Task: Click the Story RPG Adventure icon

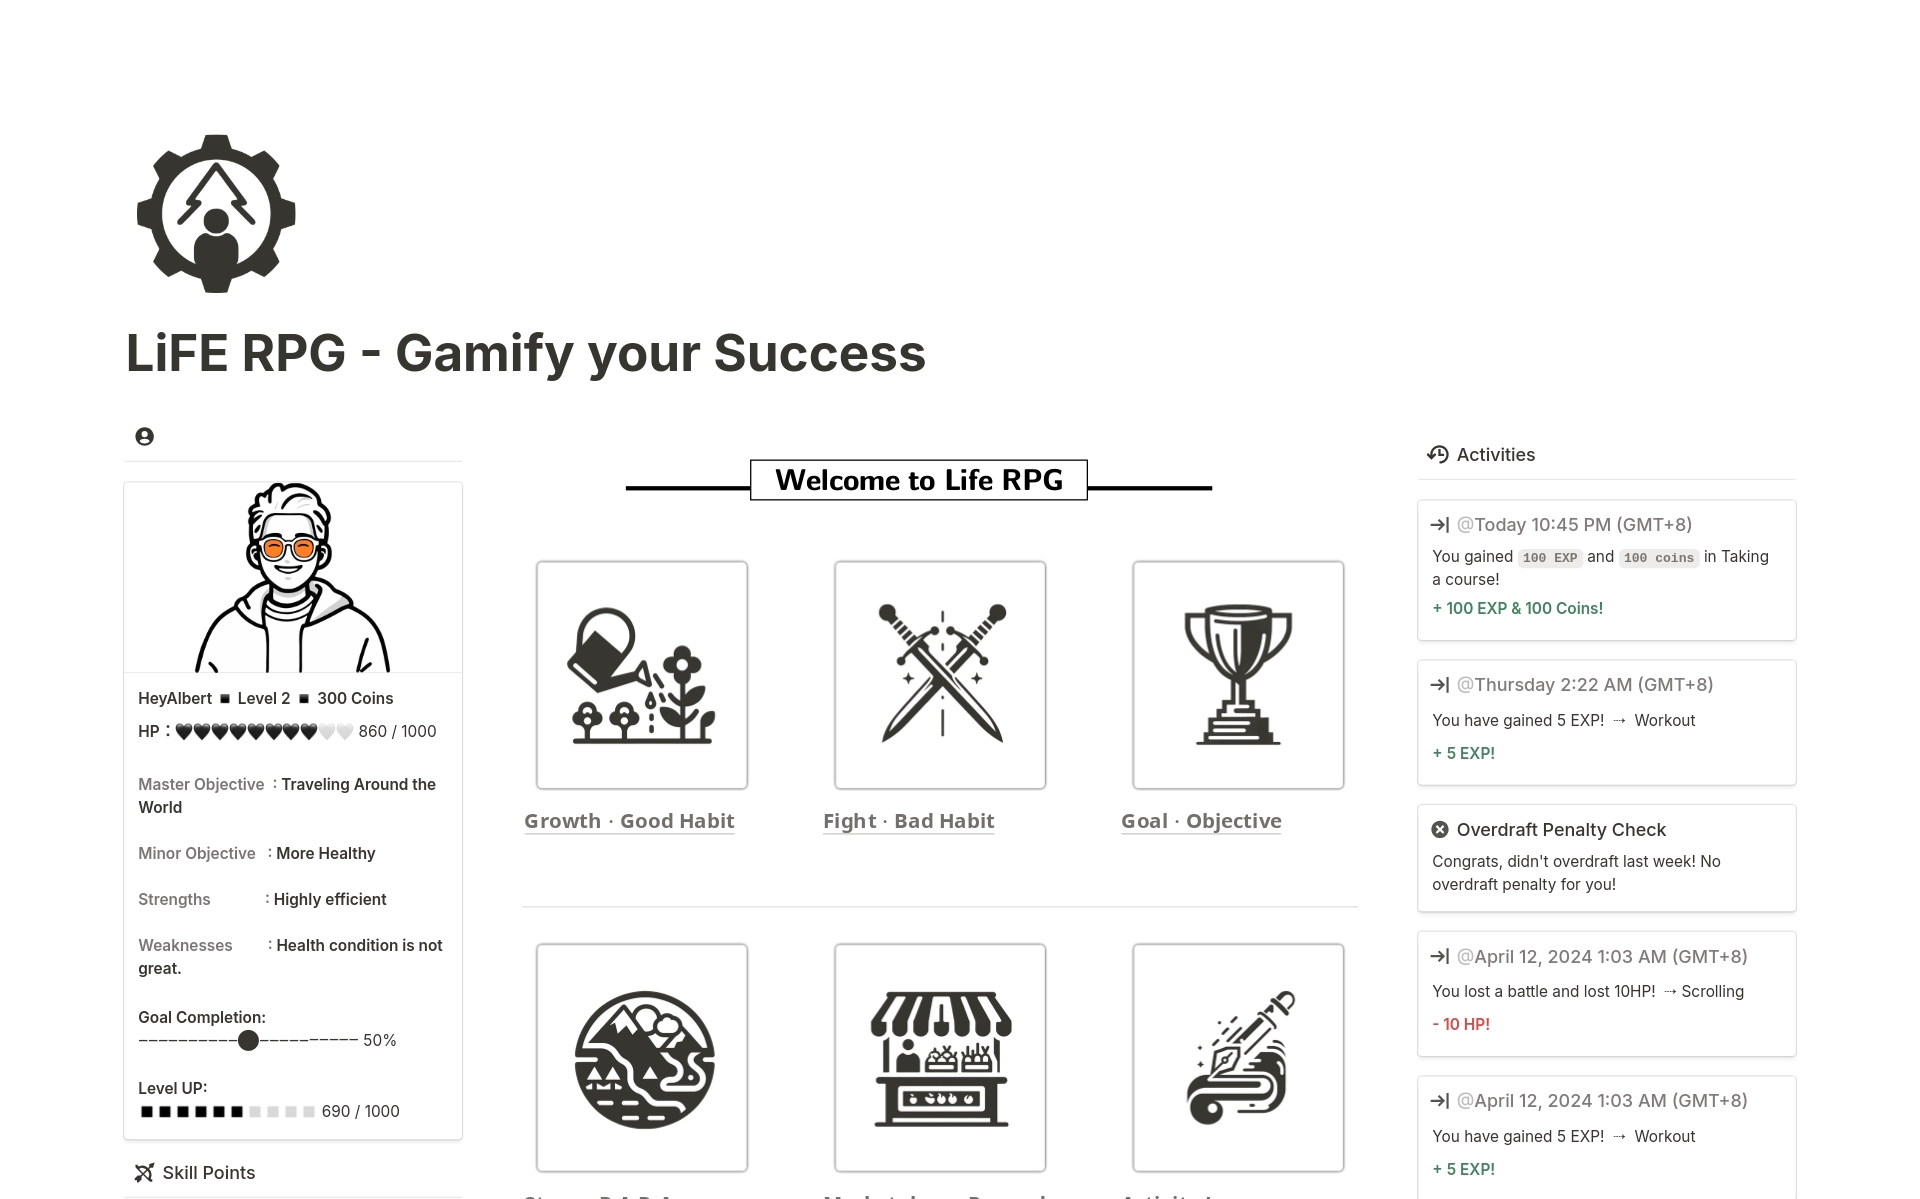Action: 641,1053
